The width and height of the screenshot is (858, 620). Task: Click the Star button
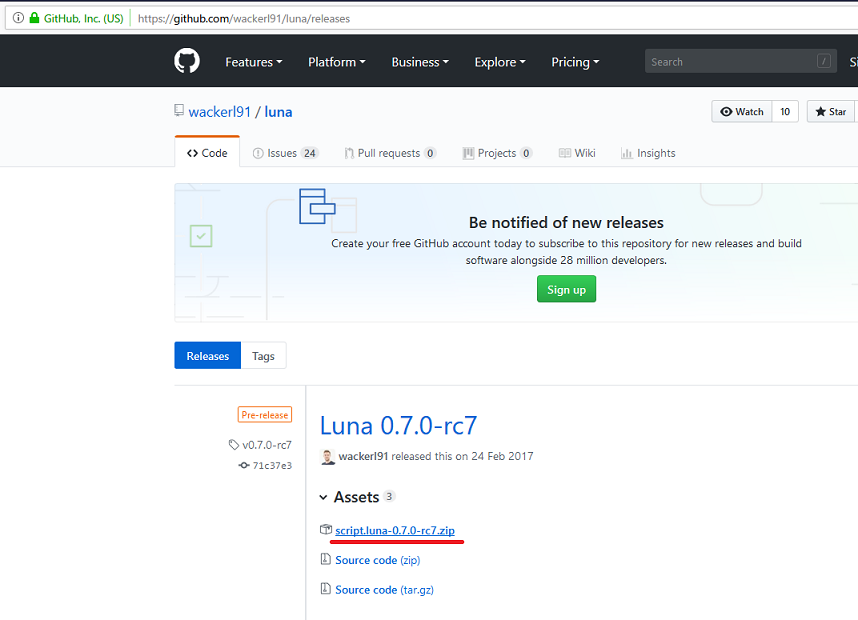831,112
